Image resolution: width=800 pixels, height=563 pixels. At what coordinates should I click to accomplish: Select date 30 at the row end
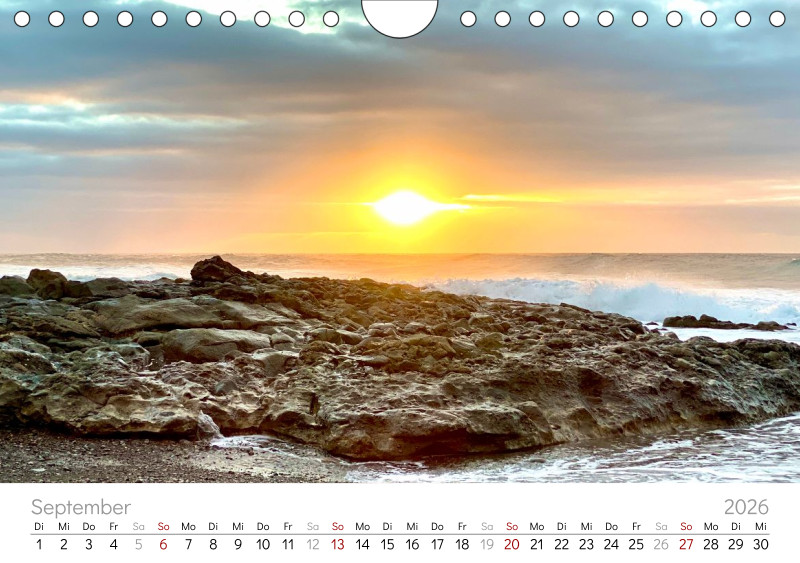coord(760,545)
